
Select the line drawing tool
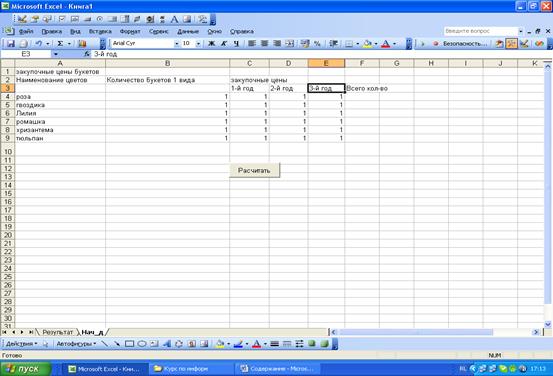point(104,344)
